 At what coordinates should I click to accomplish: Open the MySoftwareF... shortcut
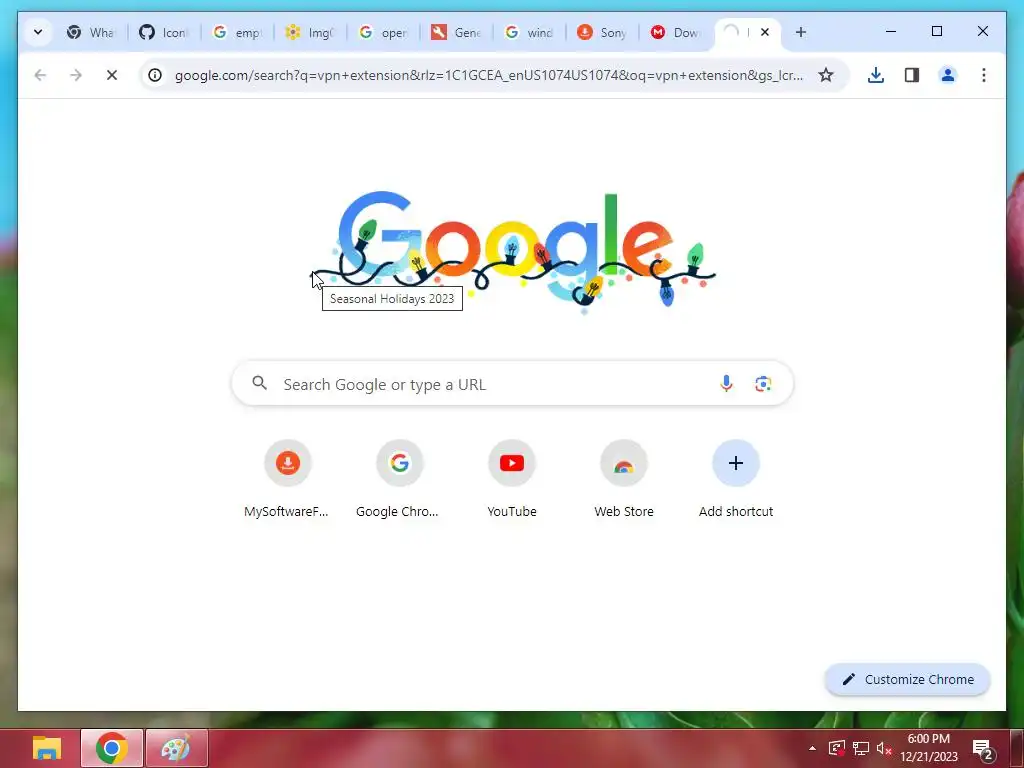[x=287, y=480]
